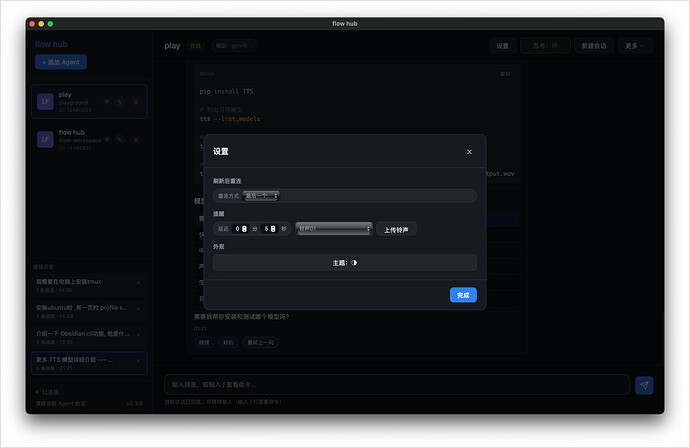
Task: Toggle the 主题 theme contrast icon
Action: (x=354, y=263)
